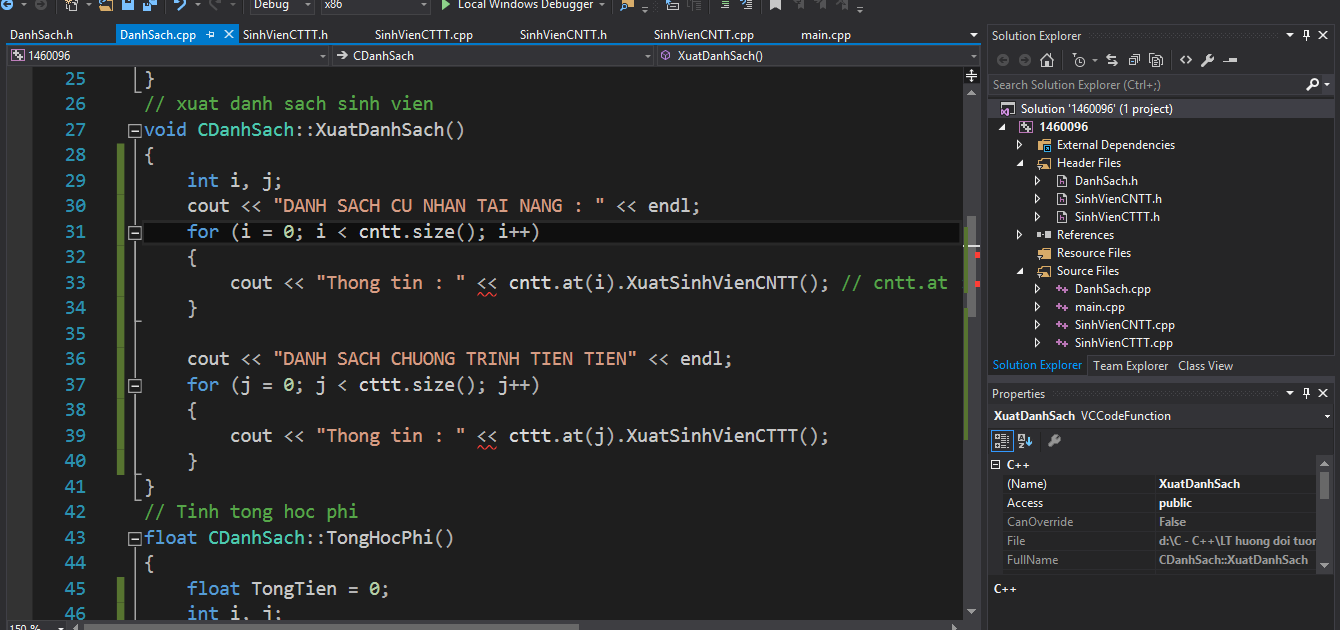Click the View Code angle-brackets icon
The image size is (1340, 630).
tap(1186, 60)
